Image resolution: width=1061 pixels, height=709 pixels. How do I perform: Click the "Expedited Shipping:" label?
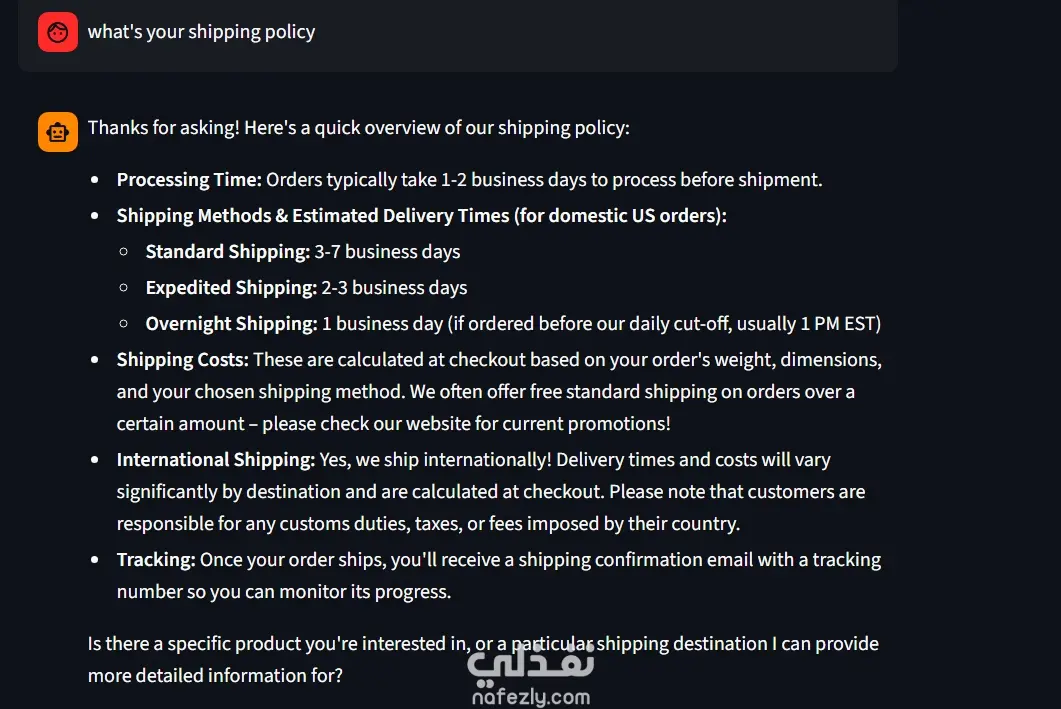point(231,288)
